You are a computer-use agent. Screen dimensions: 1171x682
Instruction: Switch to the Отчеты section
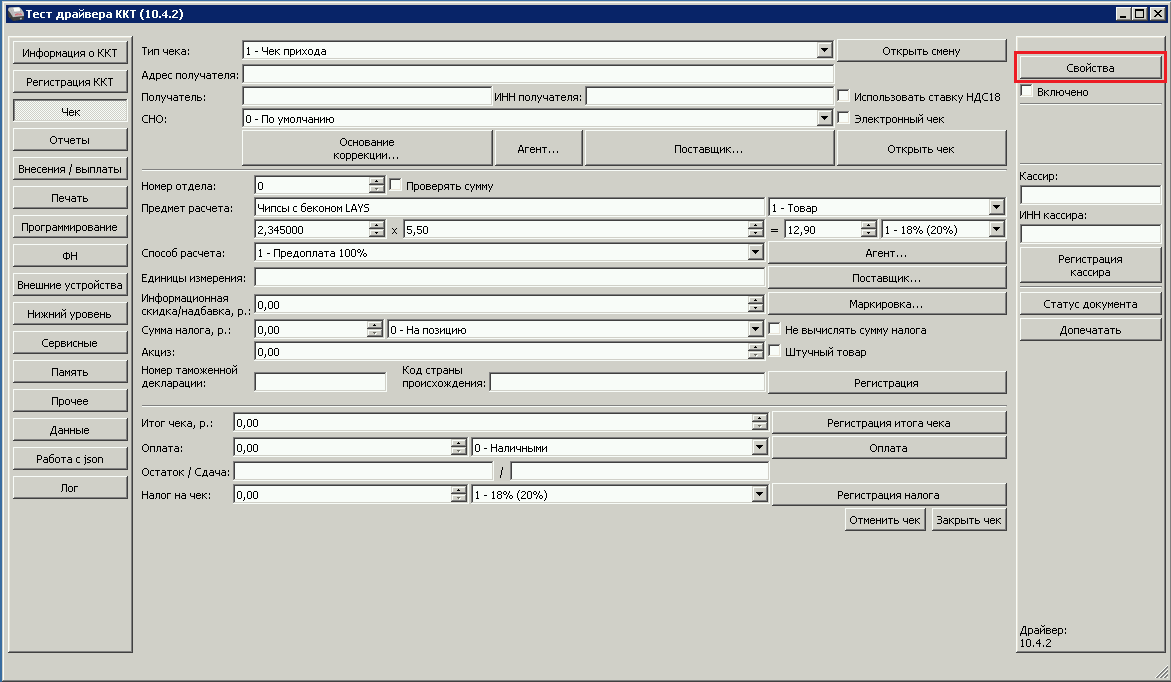tap(69, 140)
